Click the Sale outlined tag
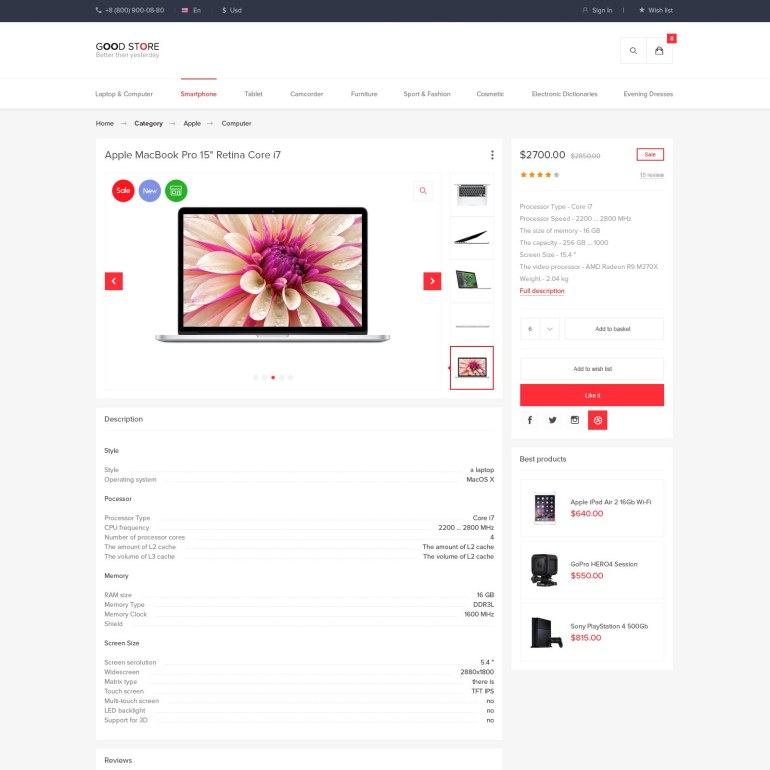 click(x=650, y=155)
